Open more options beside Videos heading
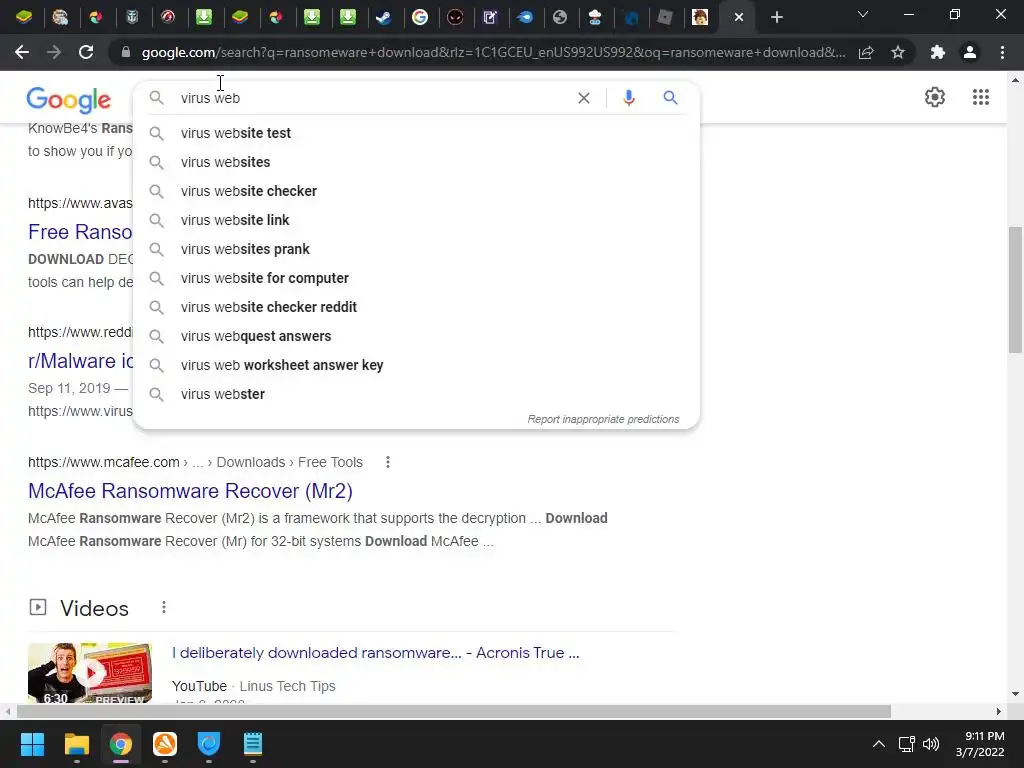Image resolution: width=1024 pixels, height=768 pixels. pos(164,608)
